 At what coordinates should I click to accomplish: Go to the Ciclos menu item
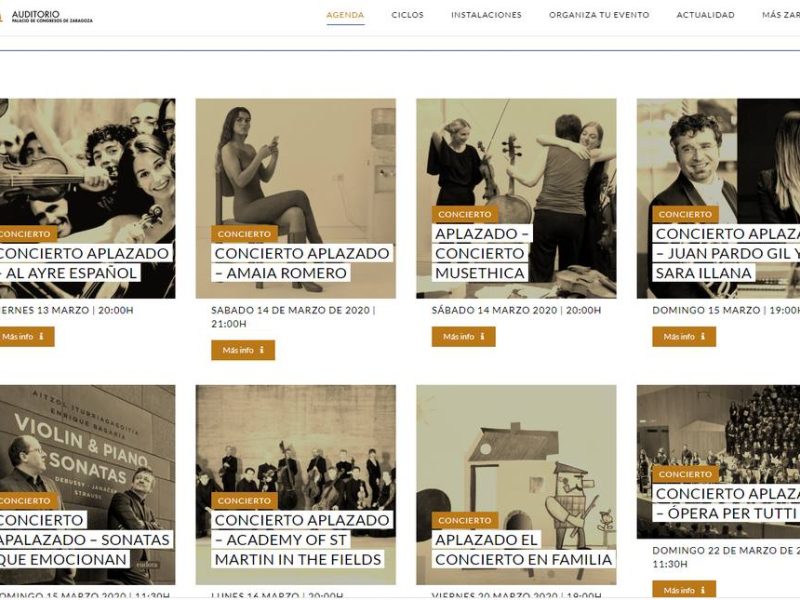click(407, 15)
